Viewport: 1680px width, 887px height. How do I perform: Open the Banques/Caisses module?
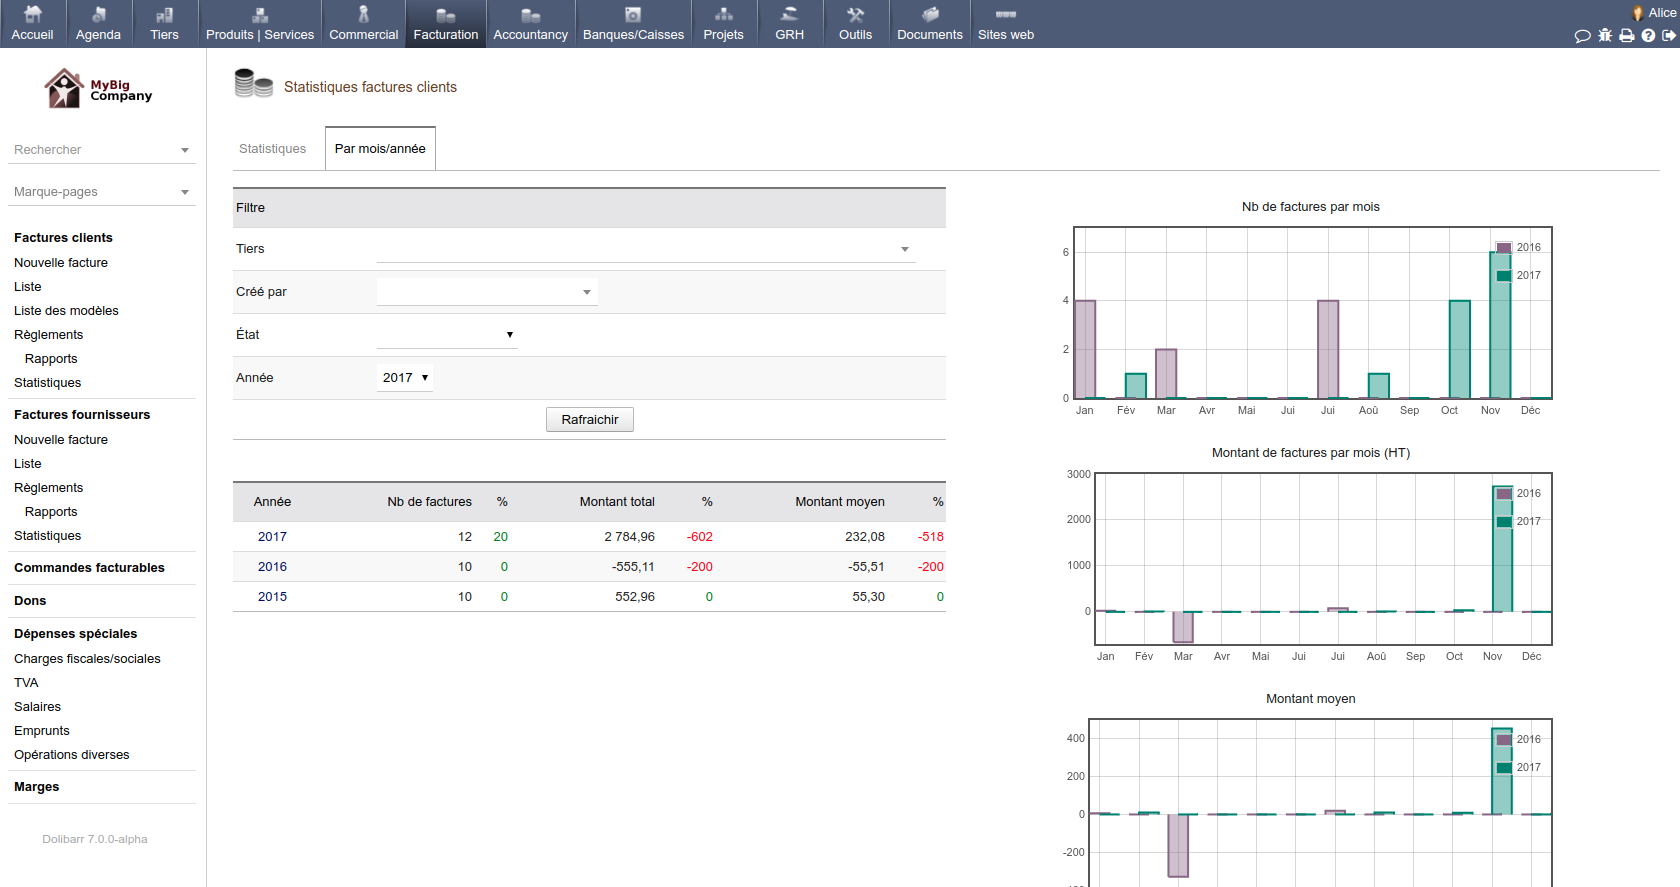coord(633,24)
